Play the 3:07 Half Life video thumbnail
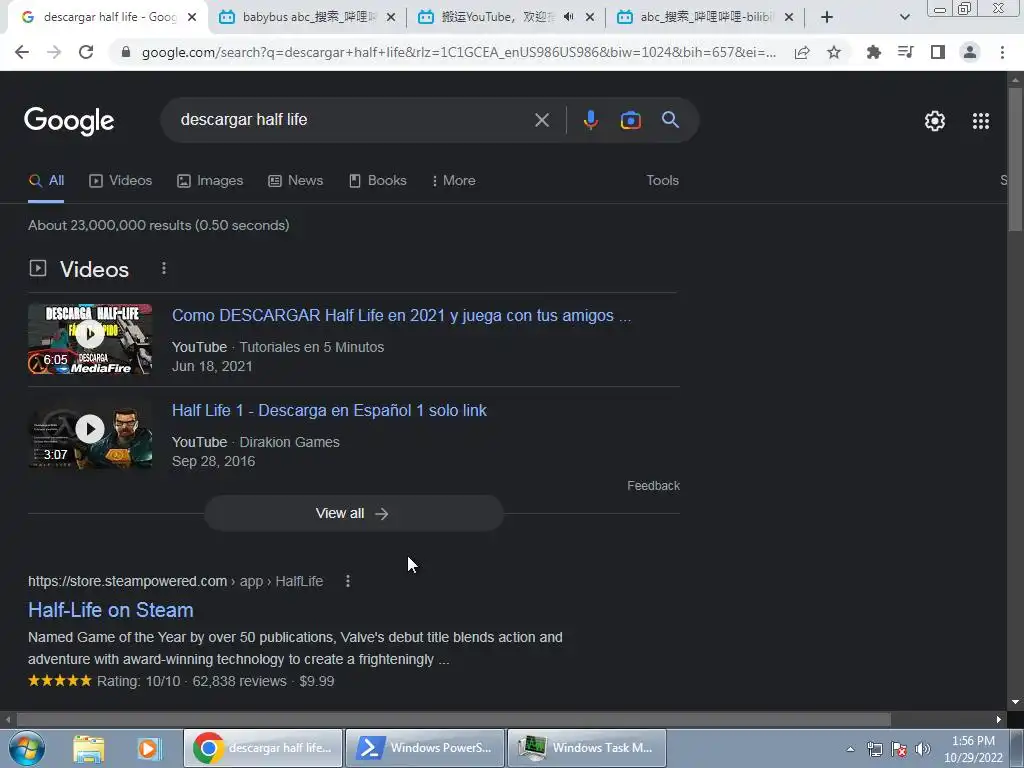Viewport: 1024px width, 768px height. [x=90, y=434]
